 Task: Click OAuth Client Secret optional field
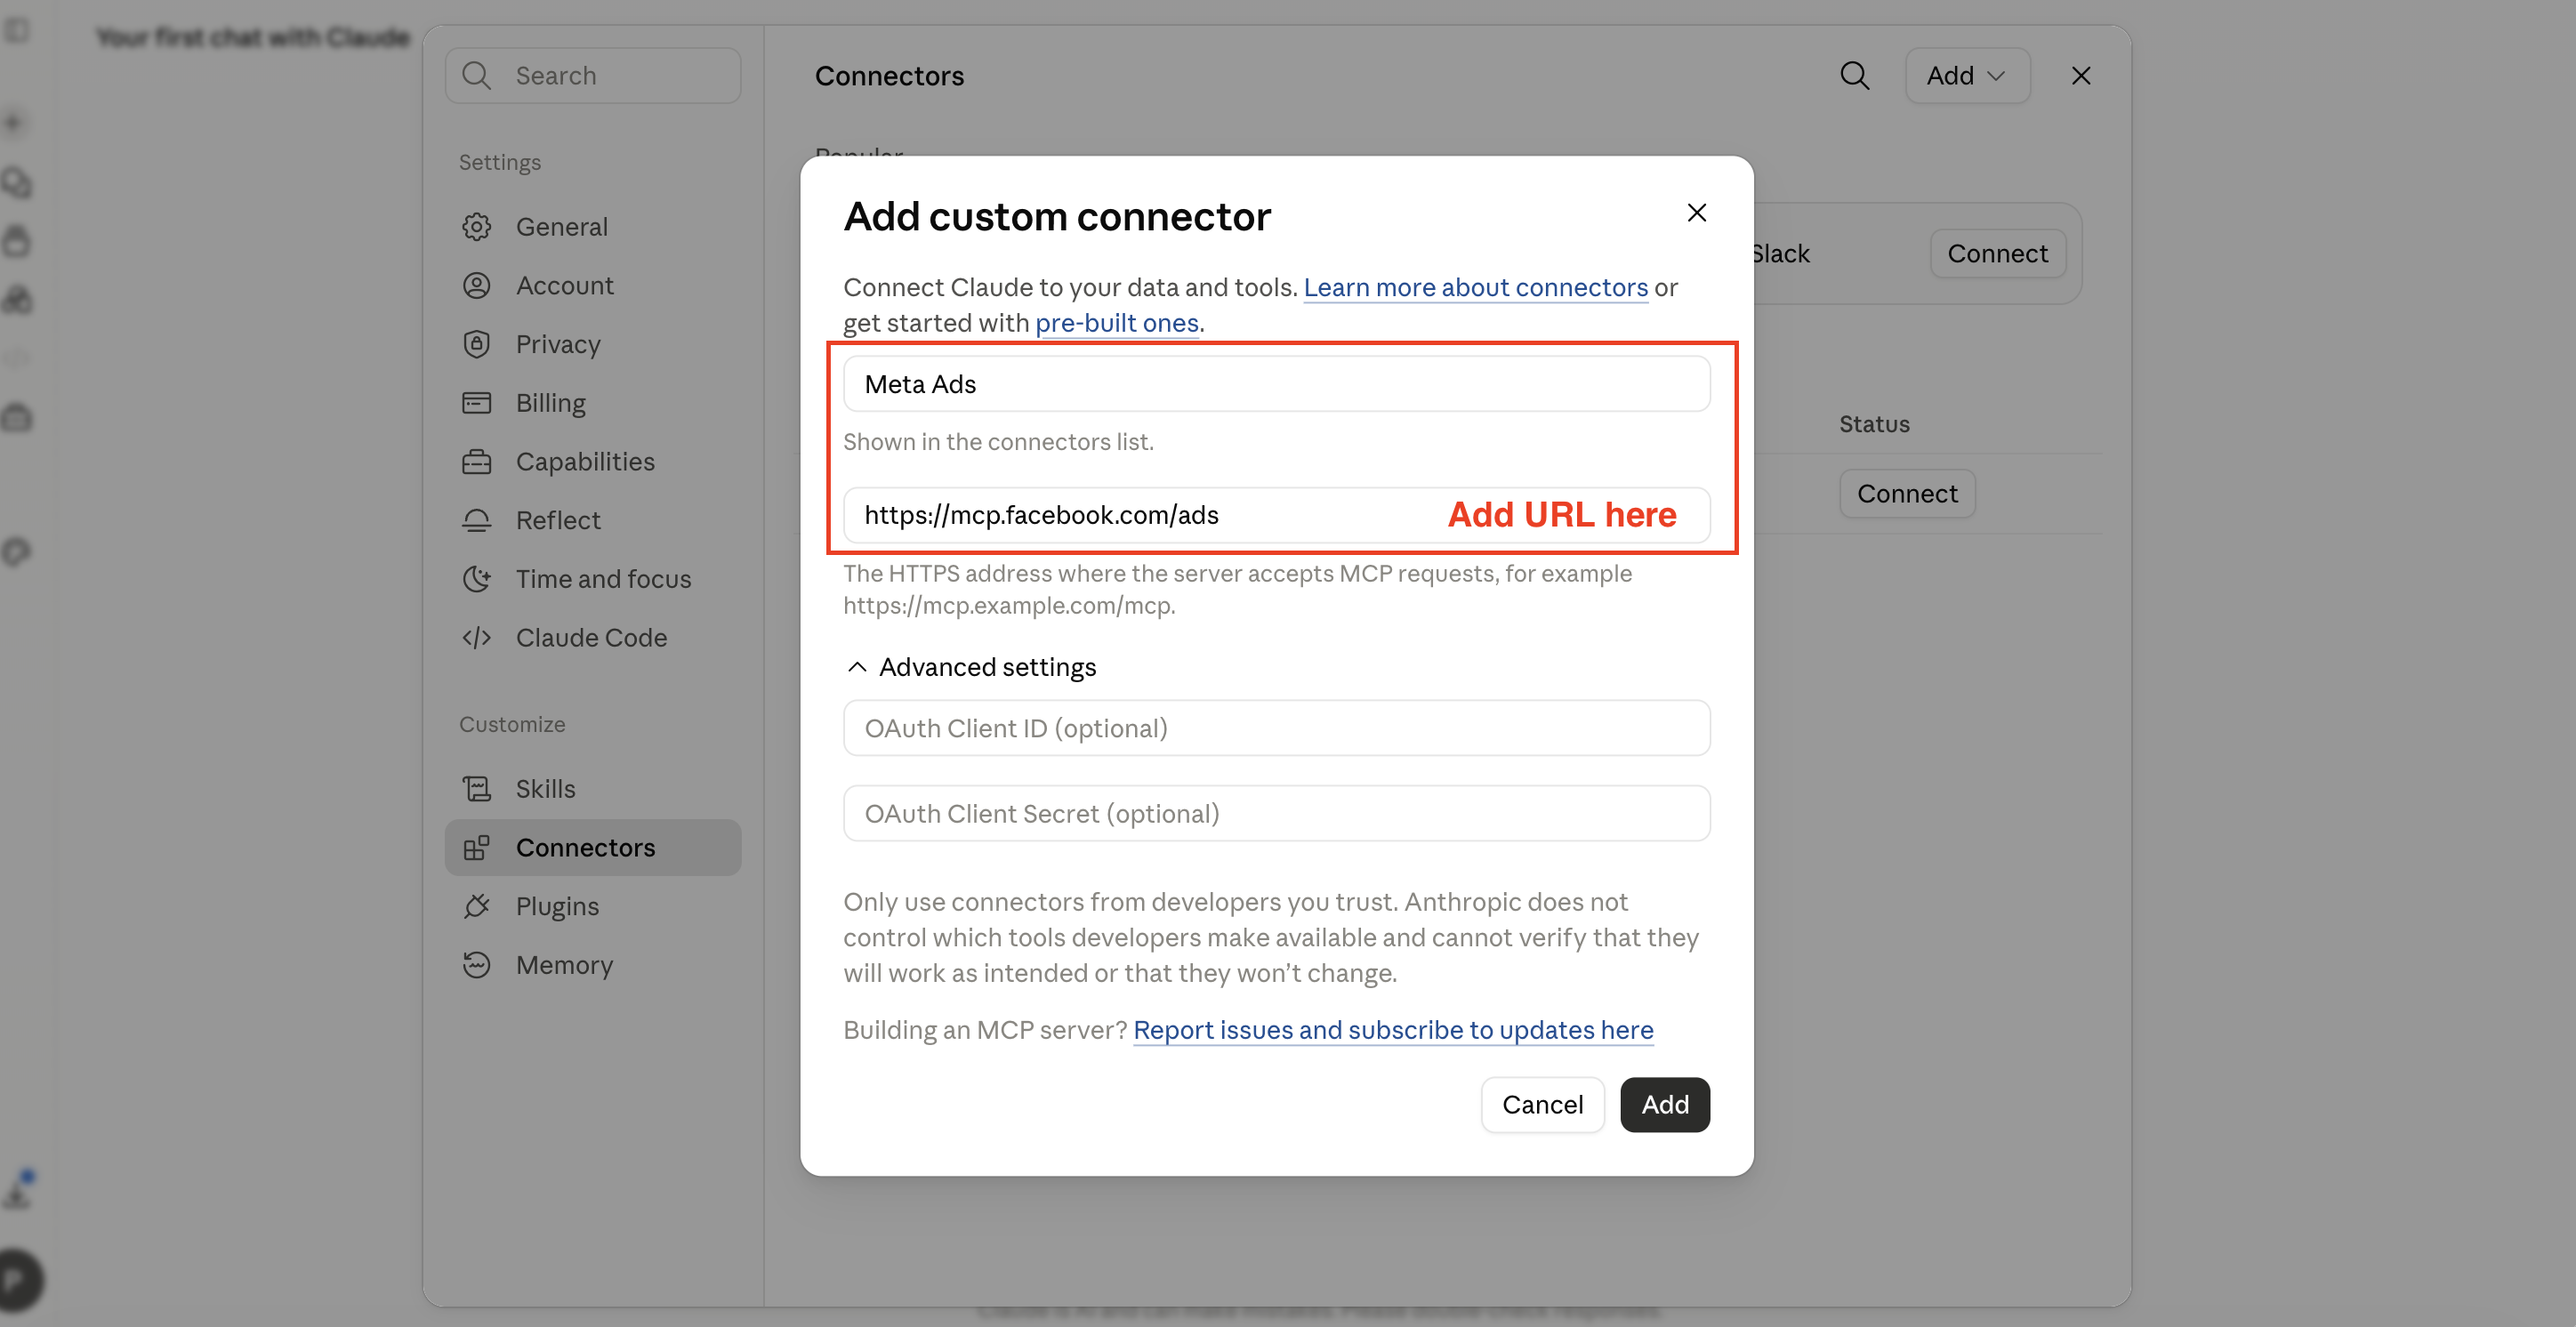(1277, 814)
